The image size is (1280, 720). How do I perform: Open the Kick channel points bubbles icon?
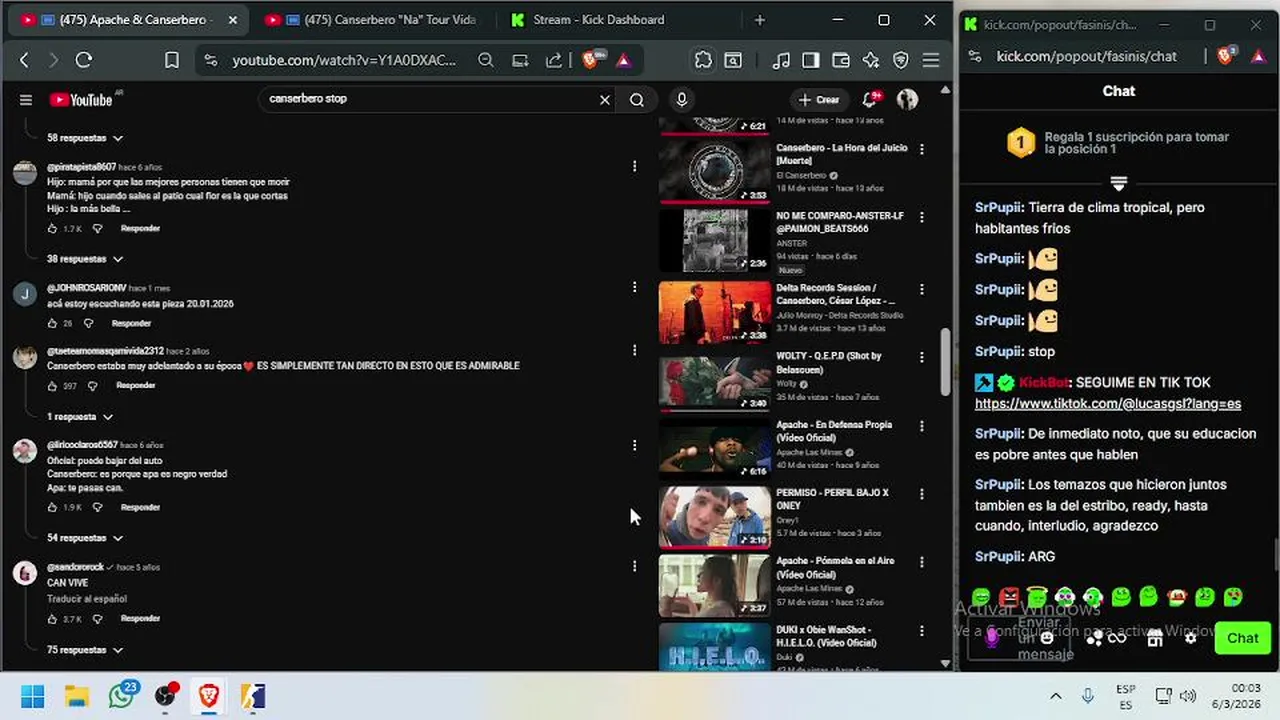pos(1095,638)
